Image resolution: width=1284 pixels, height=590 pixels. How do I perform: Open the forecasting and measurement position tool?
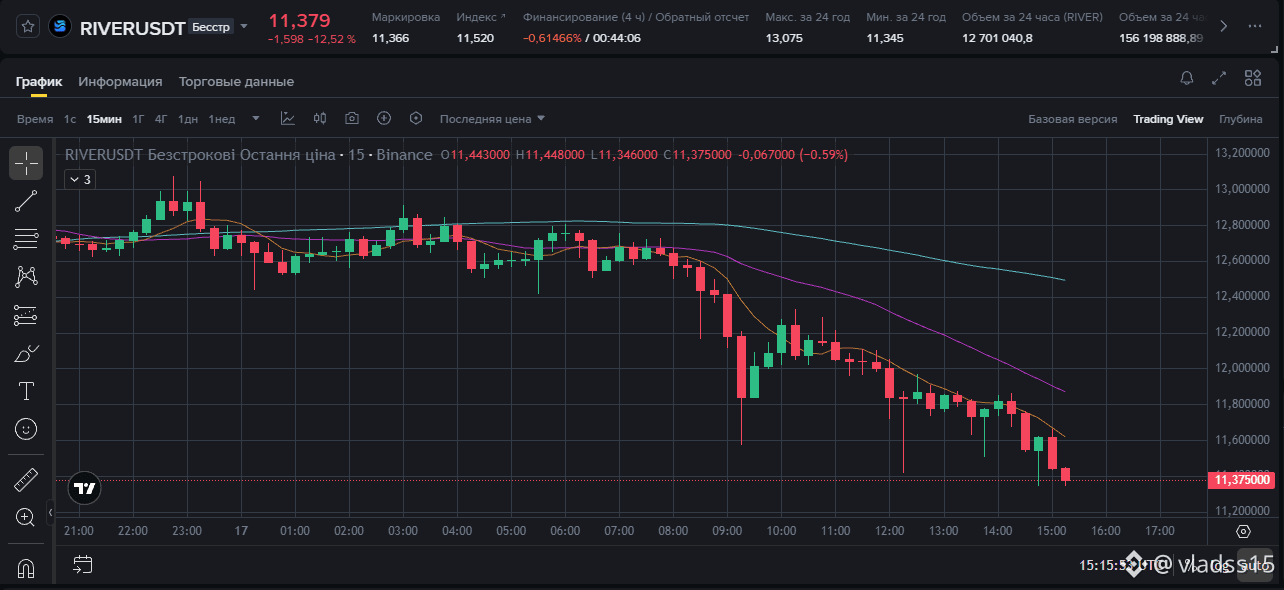click(26, 315)
